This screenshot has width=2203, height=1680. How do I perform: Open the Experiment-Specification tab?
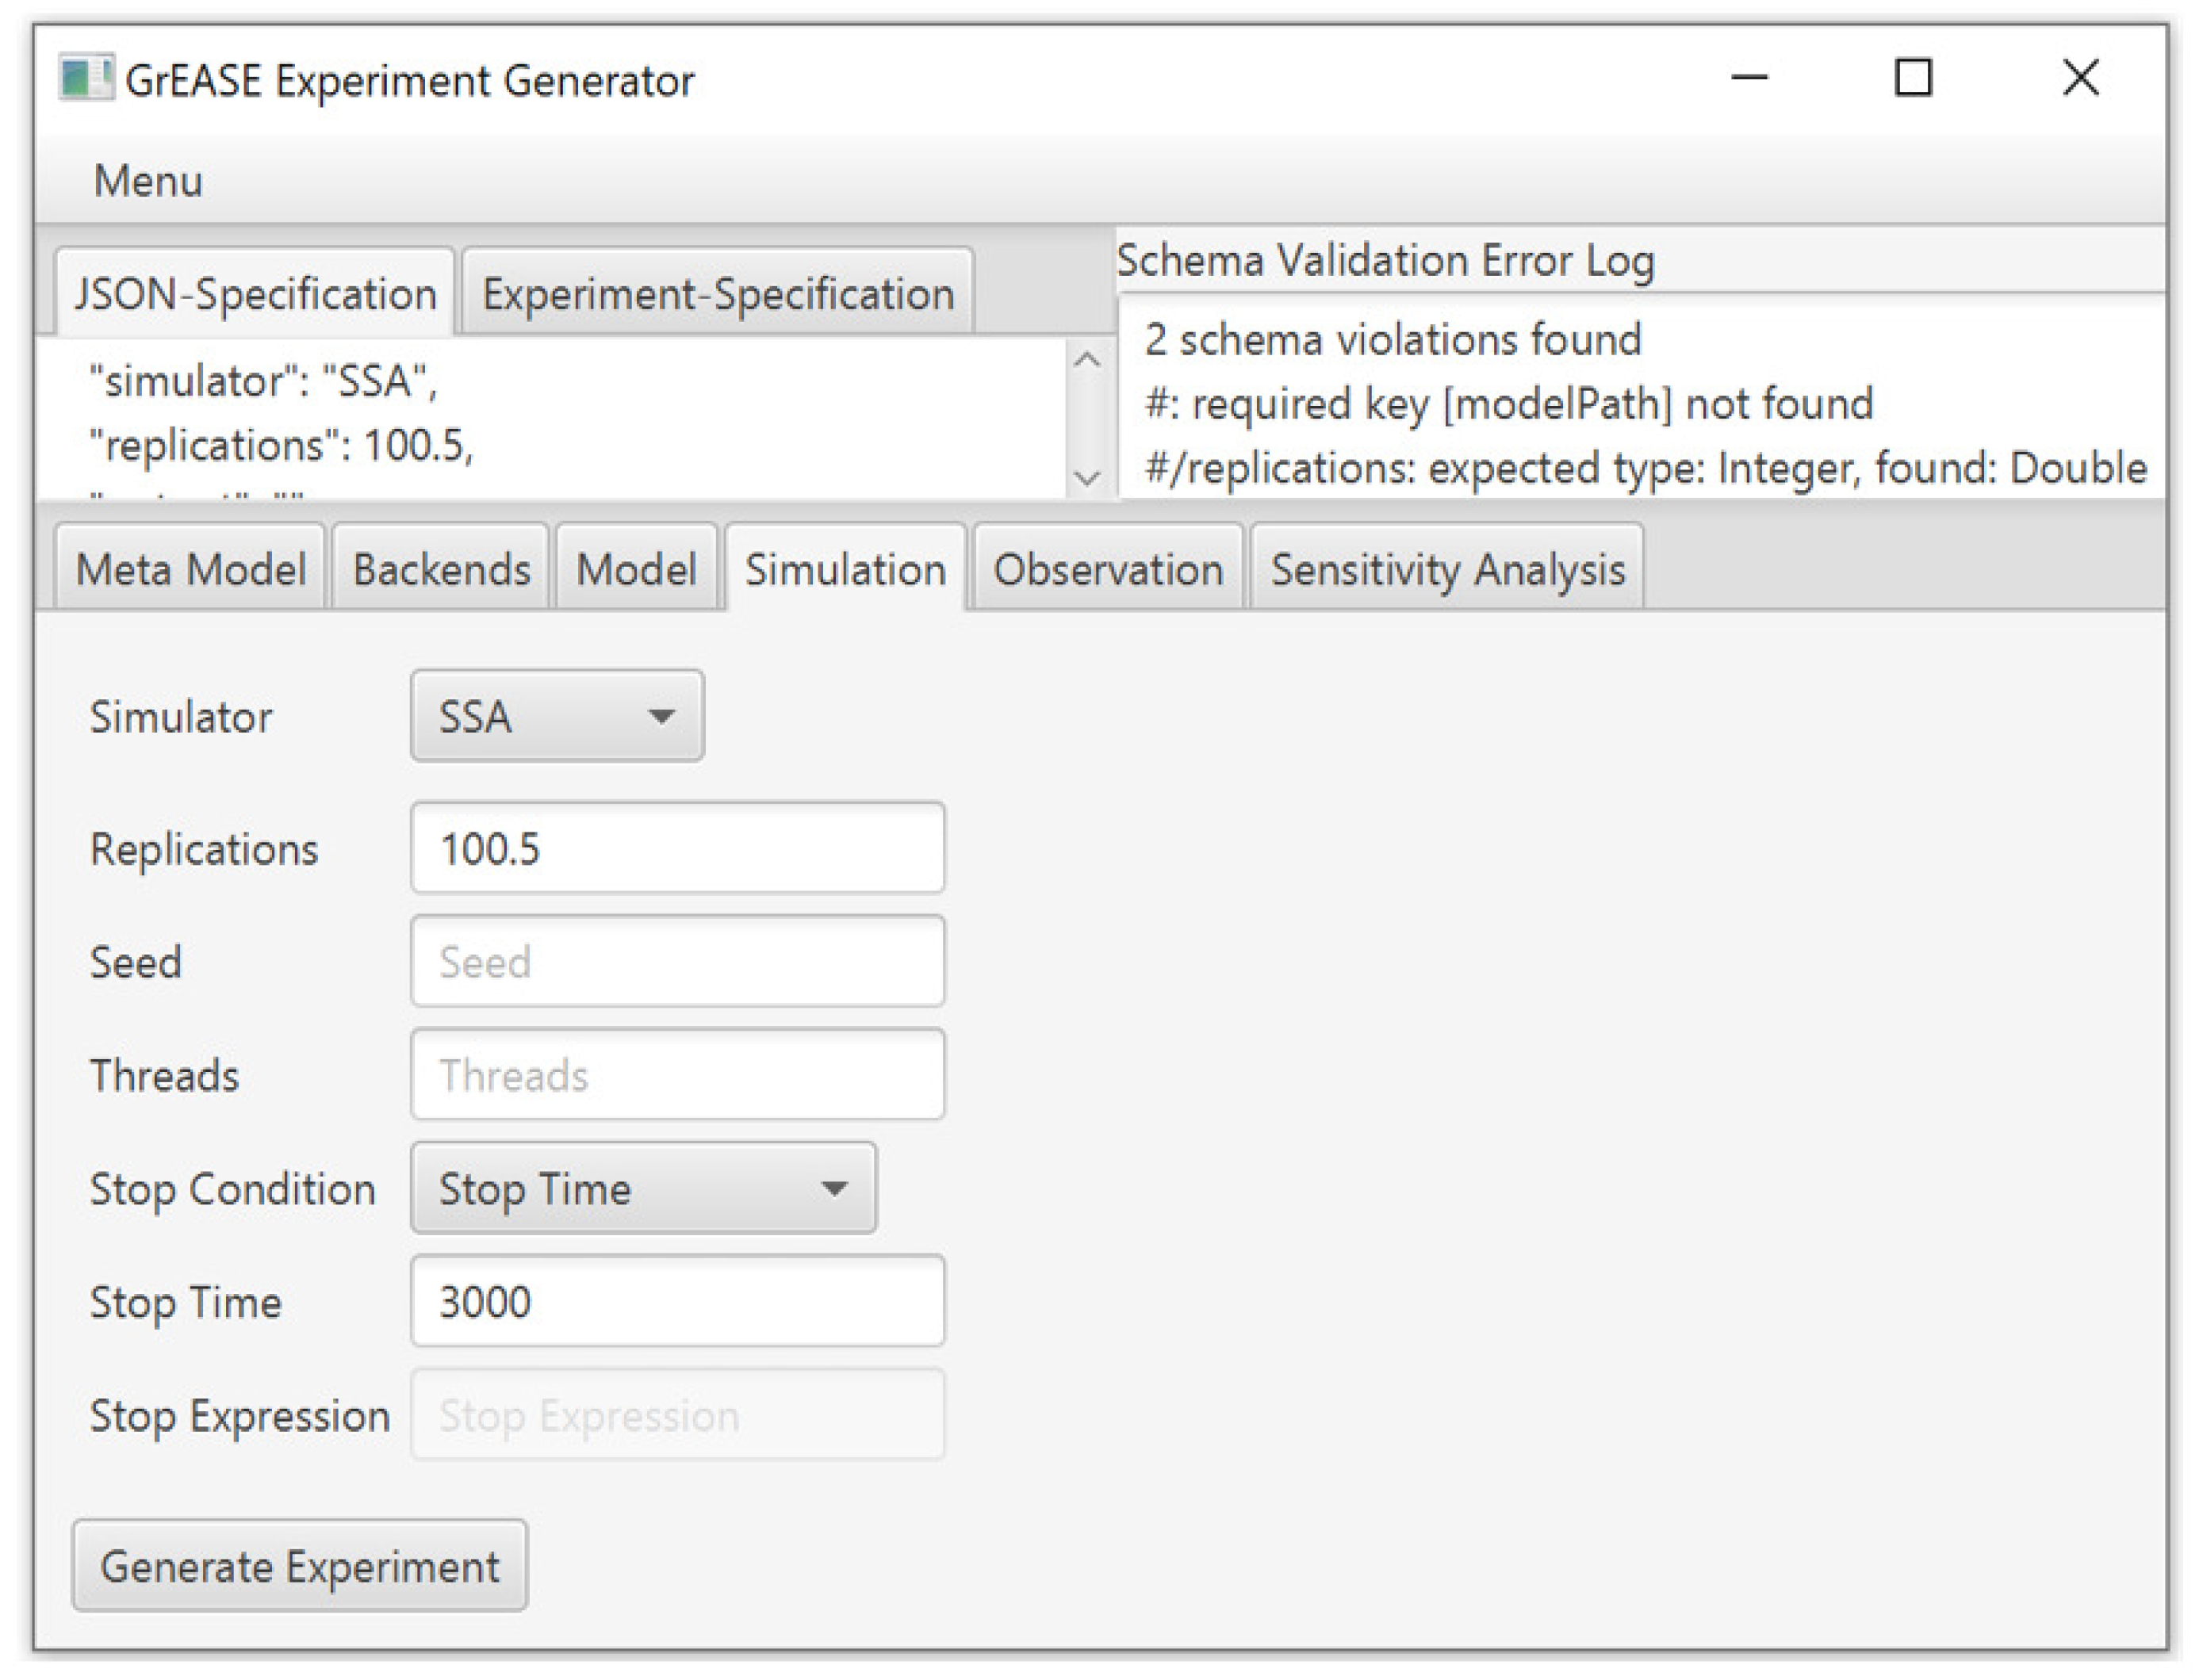point(717,294)
